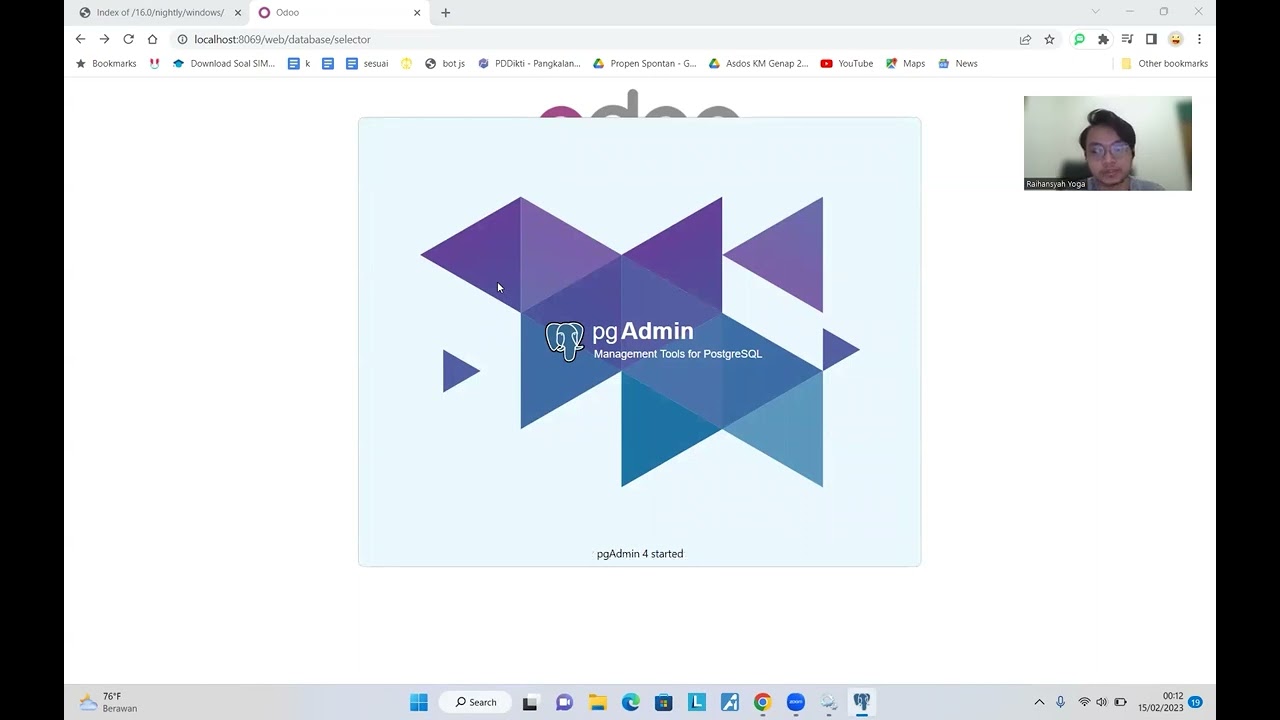Viewport: 1280px width, 720px height.
Task: Share this page via the address bar icon
Action: pyautogui.click(x=1025, y=39)
